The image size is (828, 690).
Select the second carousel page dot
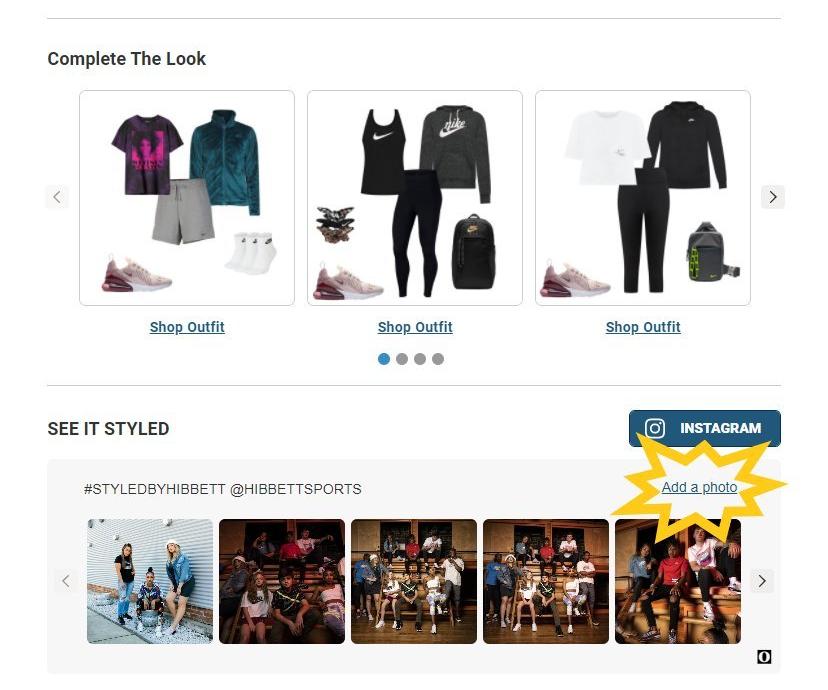402,359
